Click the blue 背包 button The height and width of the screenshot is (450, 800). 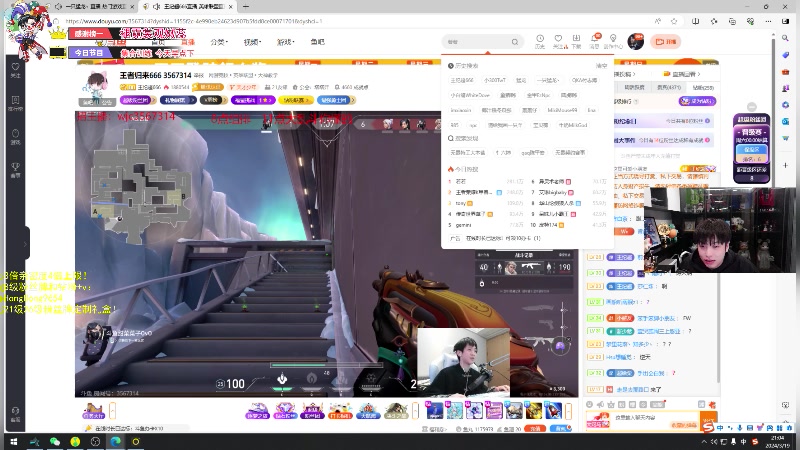561,429
